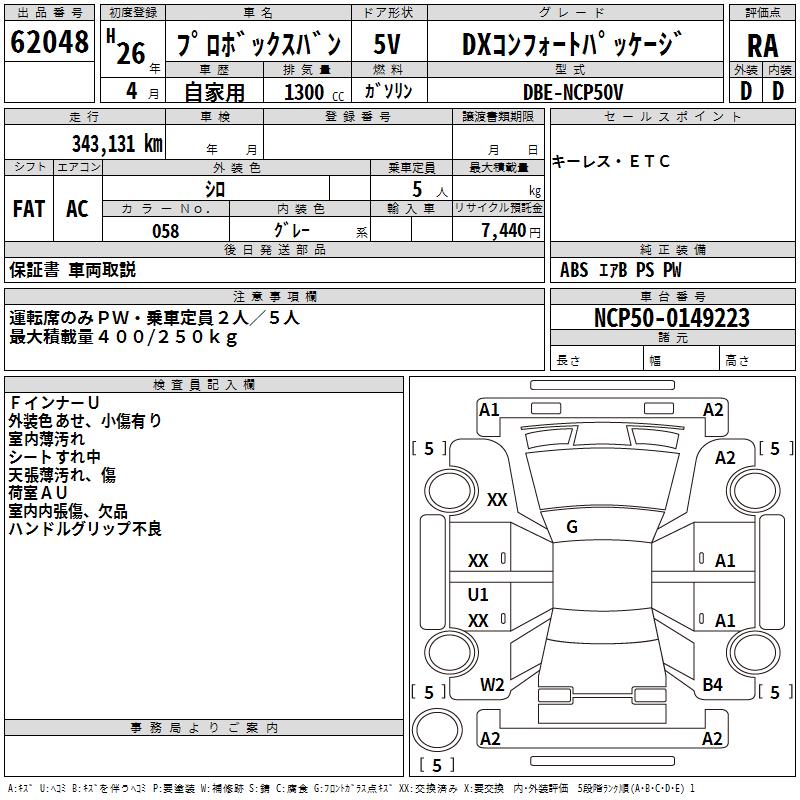Click the lot number 62048

(x=49, y=42)
